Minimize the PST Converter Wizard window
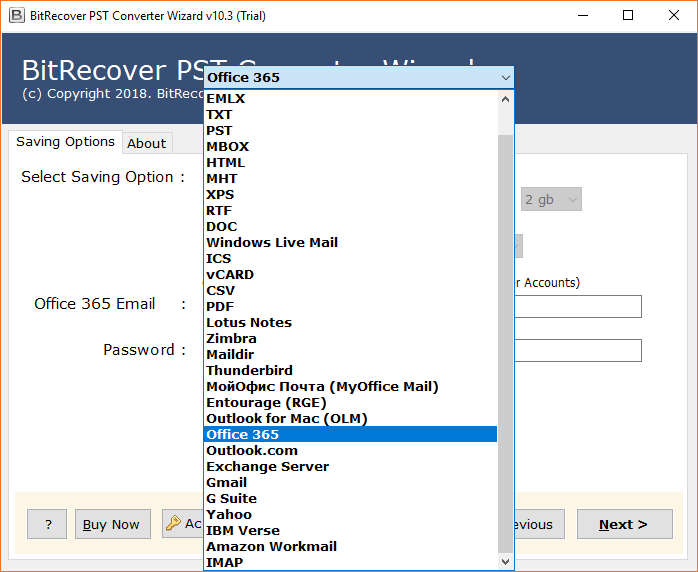This screenshot has width=698, height=572. [583, 16]
